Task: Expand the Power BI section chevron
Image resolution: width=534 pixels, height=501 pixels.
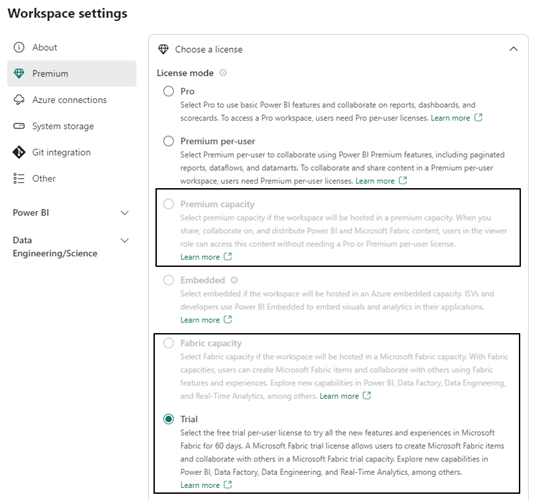Action: point(125,213)
